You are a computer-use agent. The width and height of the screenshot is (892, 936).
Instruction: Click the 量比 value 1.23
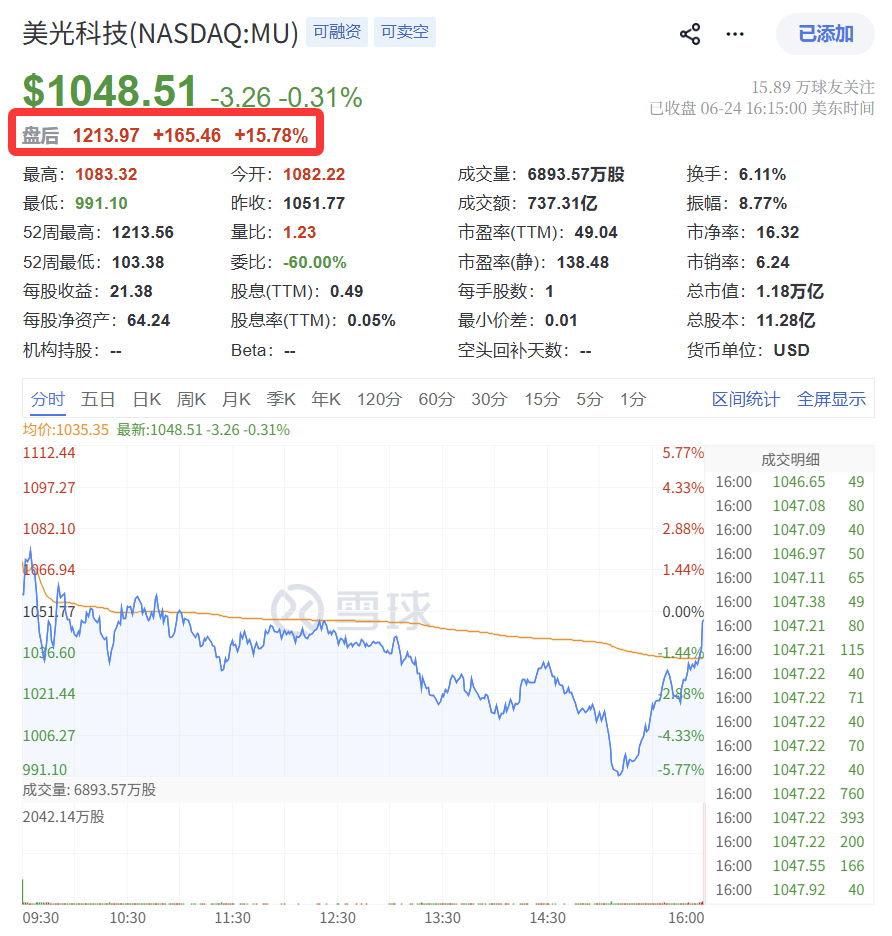300,232
